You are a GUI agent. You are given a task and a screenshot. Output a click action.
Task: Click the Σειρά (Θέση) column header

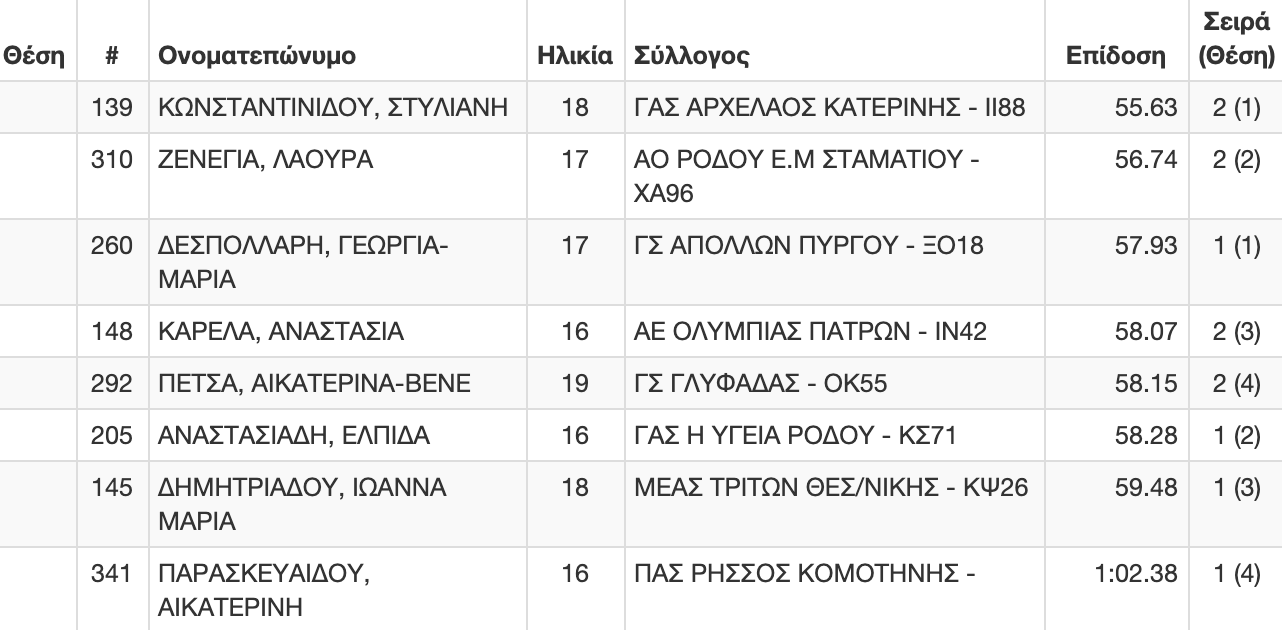tap(1235, 40)
